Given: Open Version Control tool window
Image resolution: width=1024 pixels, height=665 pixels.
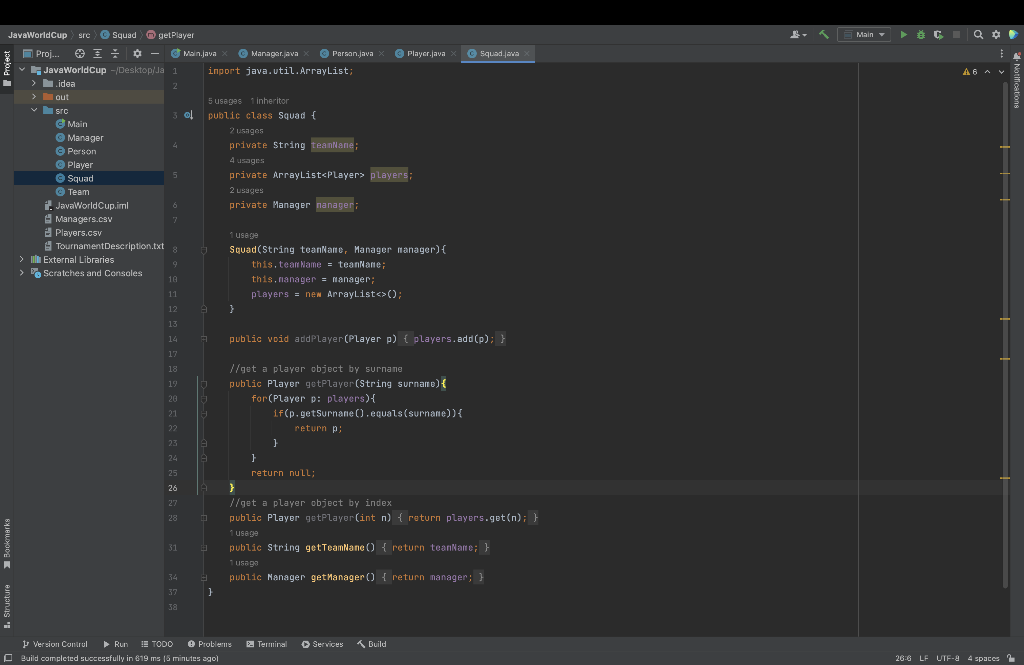Looking at the screenshot, I should (x=55, y=644).
